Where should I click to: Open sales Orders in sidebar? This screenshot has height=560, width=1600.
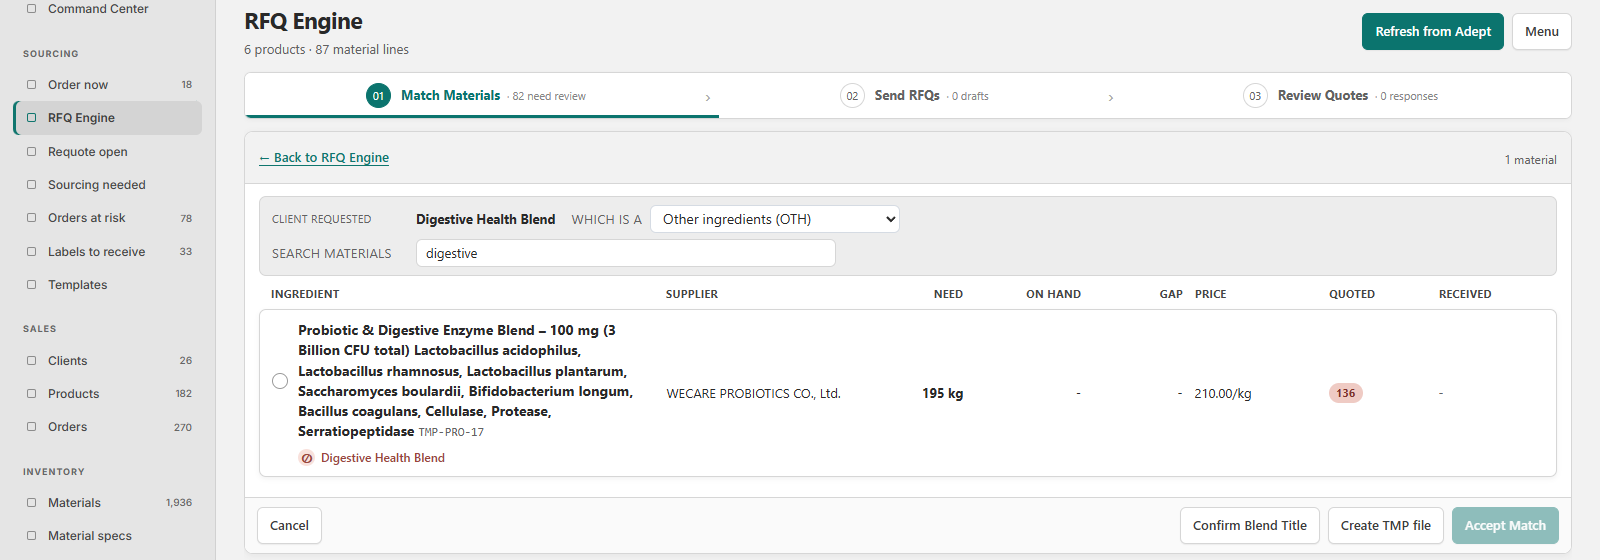[x=107, y=427]
